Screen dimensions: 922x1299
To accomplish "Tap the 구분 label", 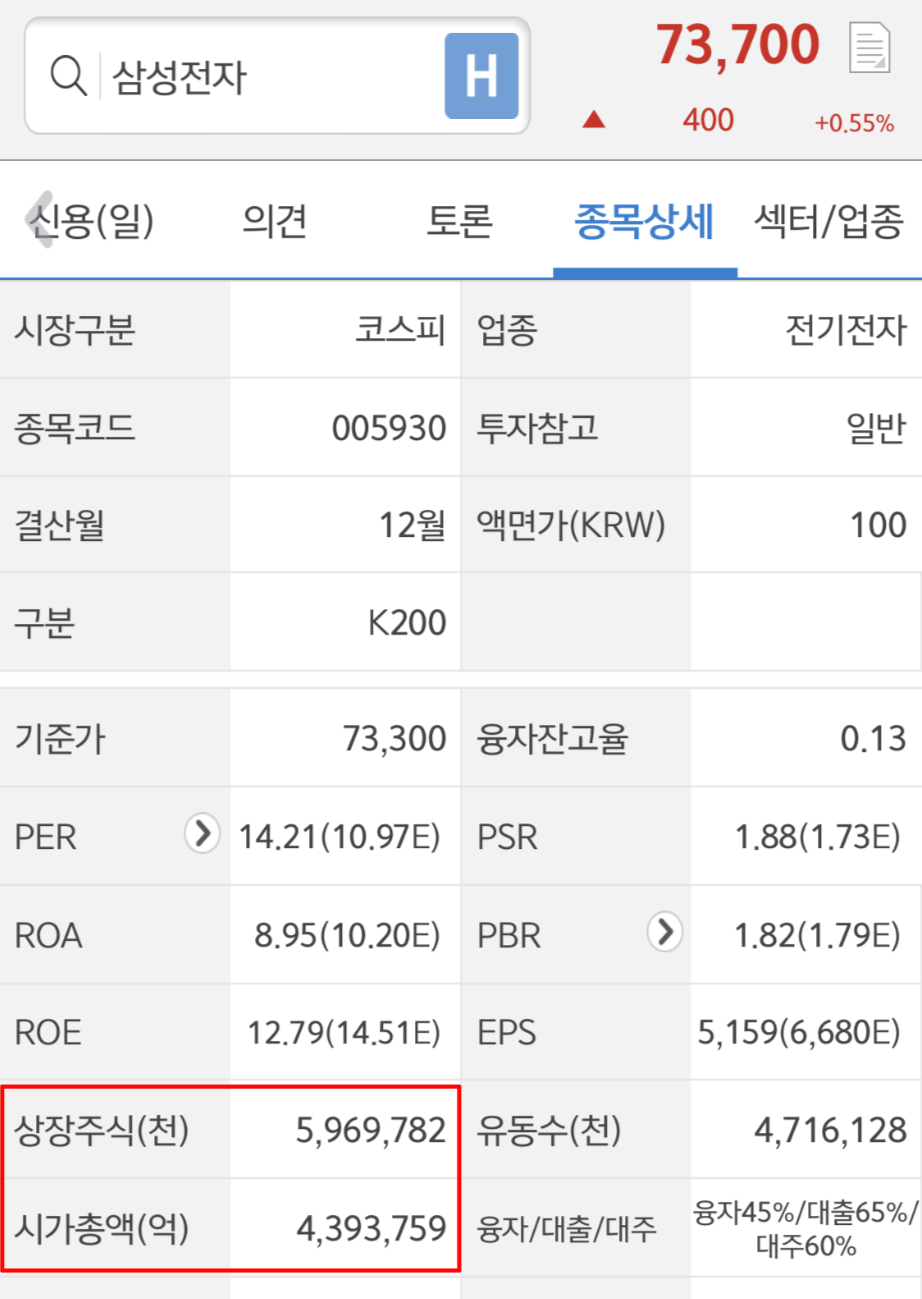I will [44, 623].
